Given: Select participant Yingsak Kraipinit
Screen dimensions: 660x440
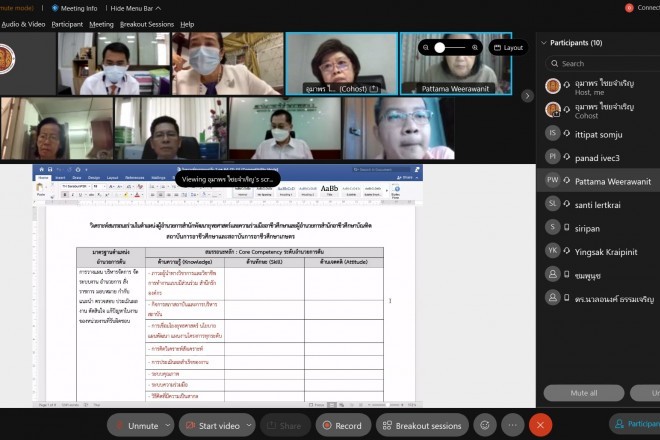Looking at the screenshot, I should click(x=599, y=252).
